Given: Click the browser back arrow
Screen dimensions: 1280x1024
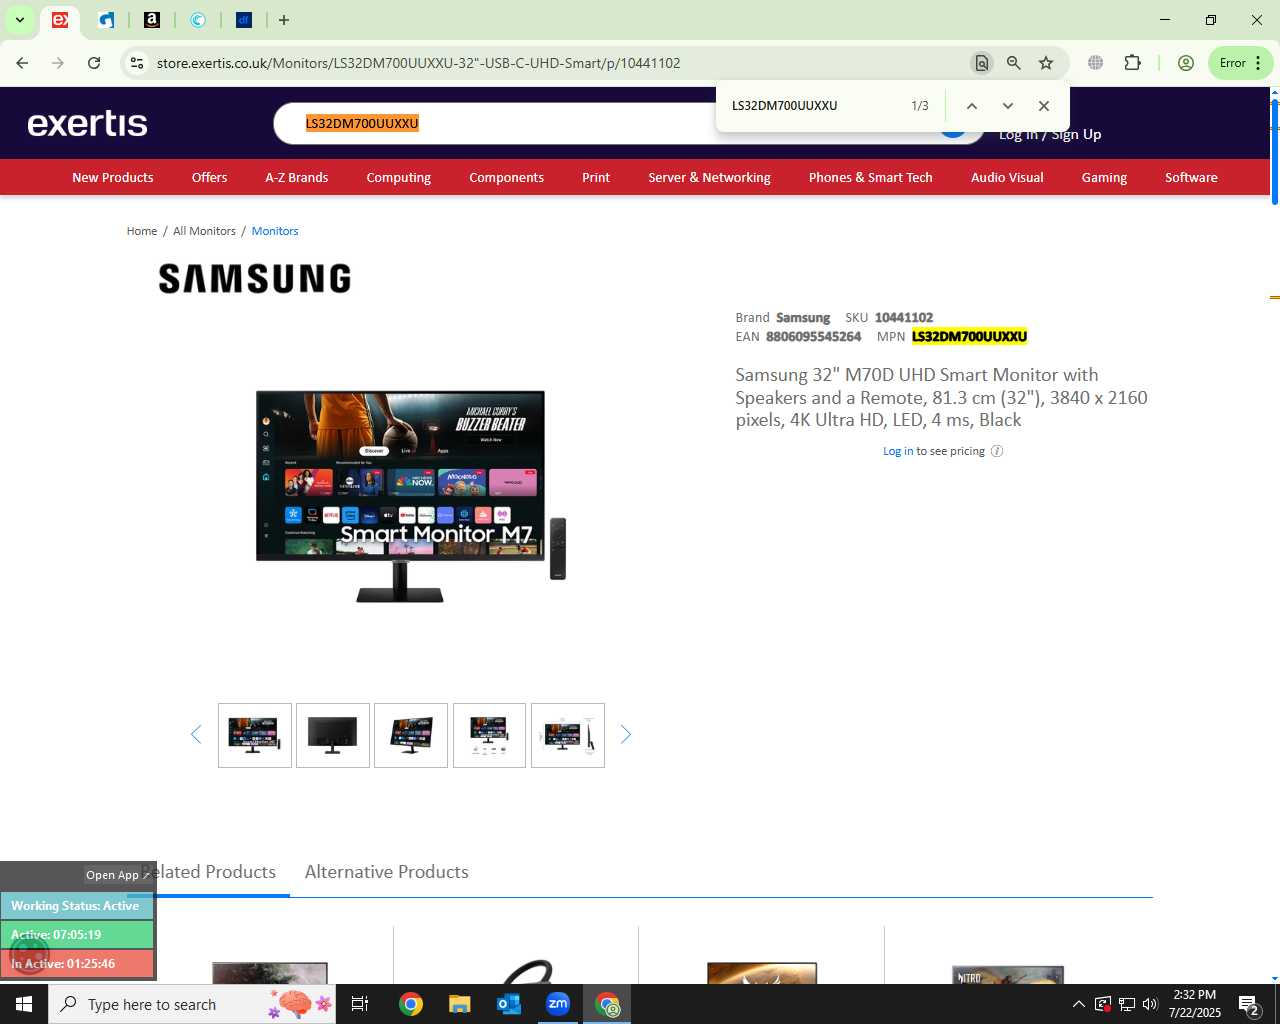Looking at the screenshot, I should [x=22, y=63].
